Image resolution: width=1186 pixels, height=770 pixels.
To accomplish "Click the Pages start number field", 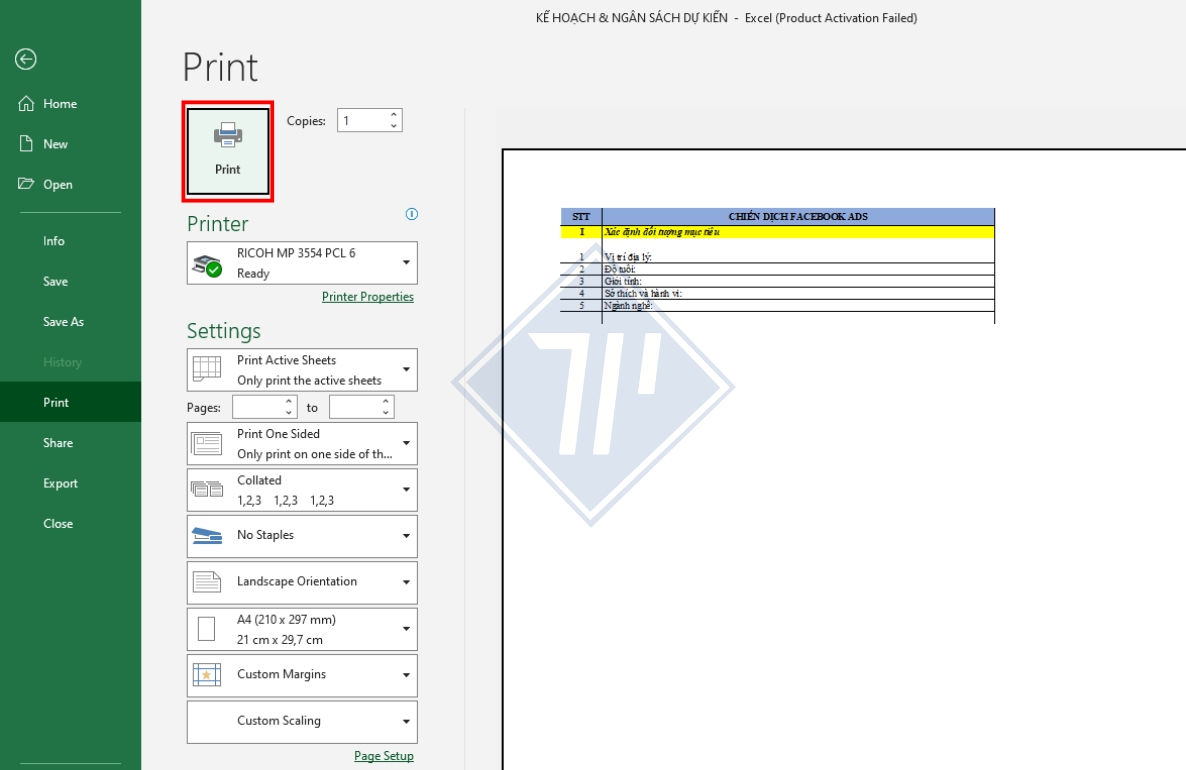I will tap(258, 407).
